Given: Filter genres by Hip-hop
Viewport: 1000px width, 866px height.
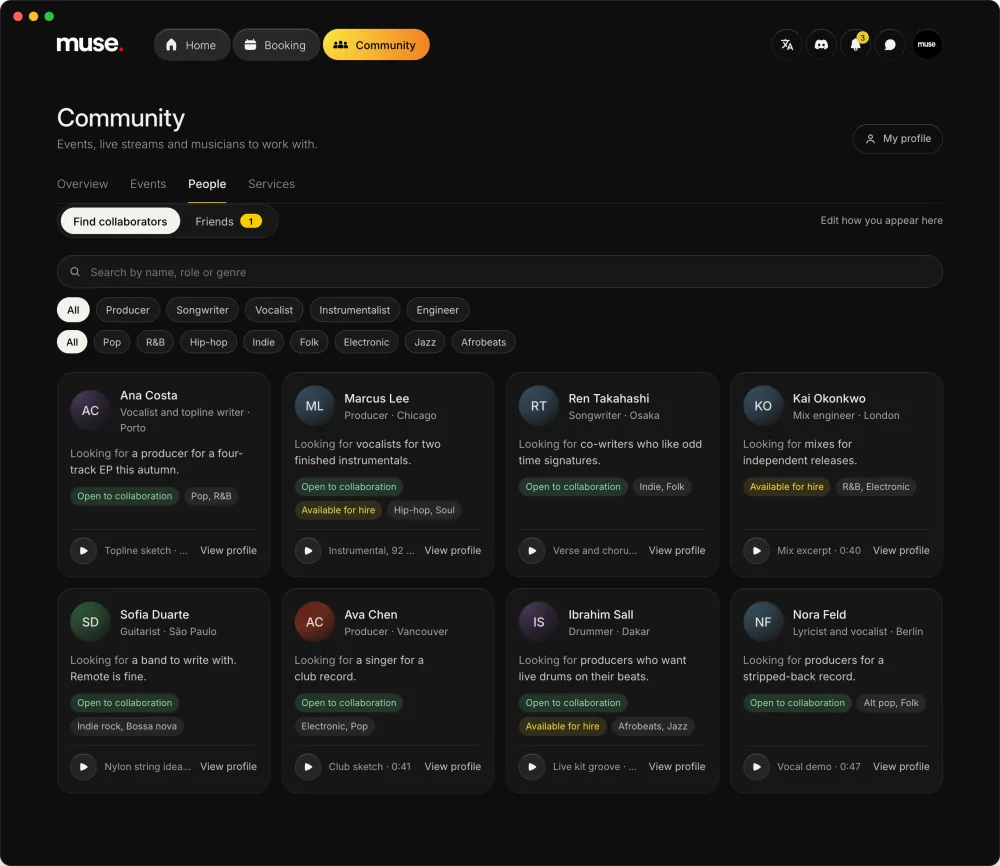Looking at the screenshot, I should point(209,342).
